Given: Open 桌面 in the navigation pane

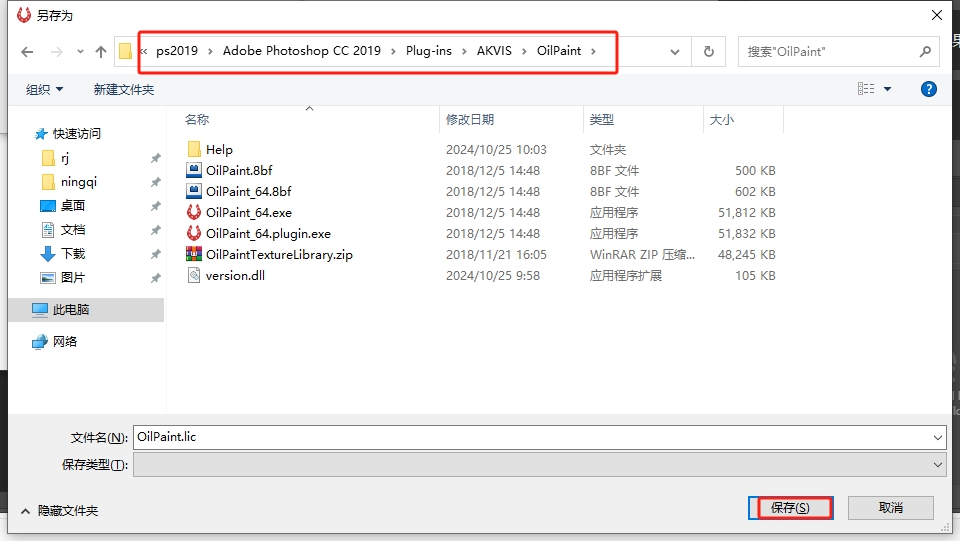Looking at the screenshot, I should [x=73, y=206].
